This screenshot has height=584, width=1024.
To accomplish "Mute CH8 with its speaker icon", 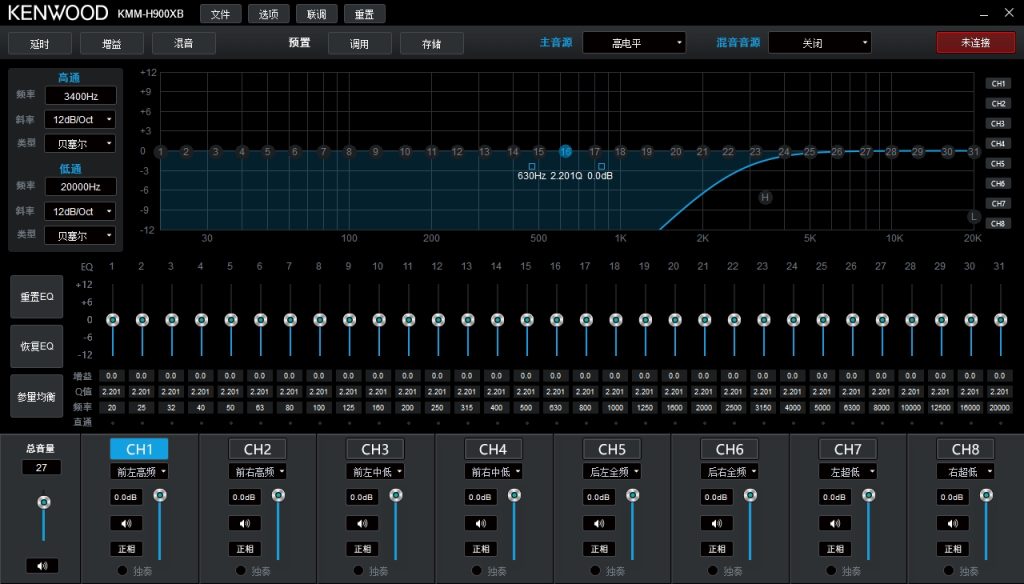I will point(953,523).
